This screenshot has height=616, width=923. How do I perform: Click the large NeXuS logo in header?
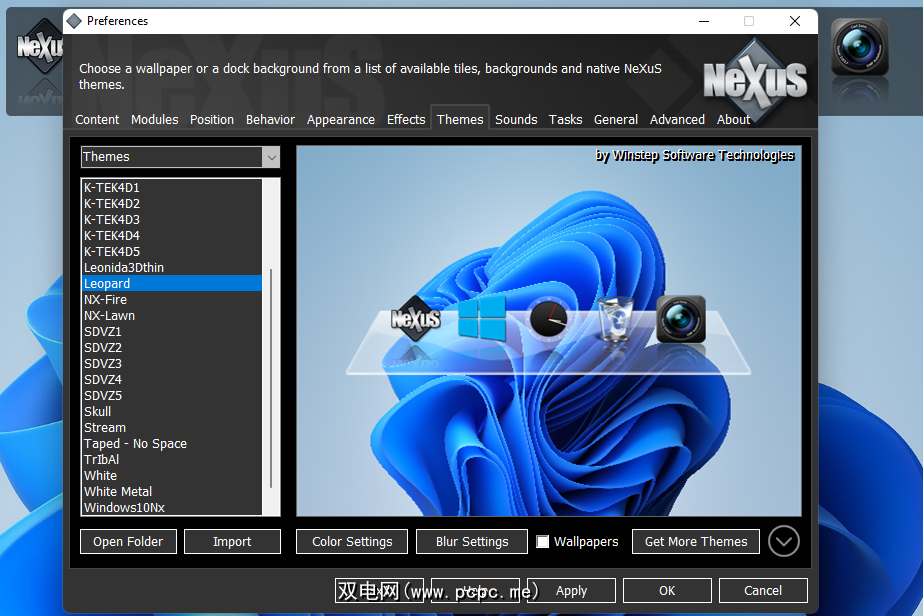pos(755,78)
